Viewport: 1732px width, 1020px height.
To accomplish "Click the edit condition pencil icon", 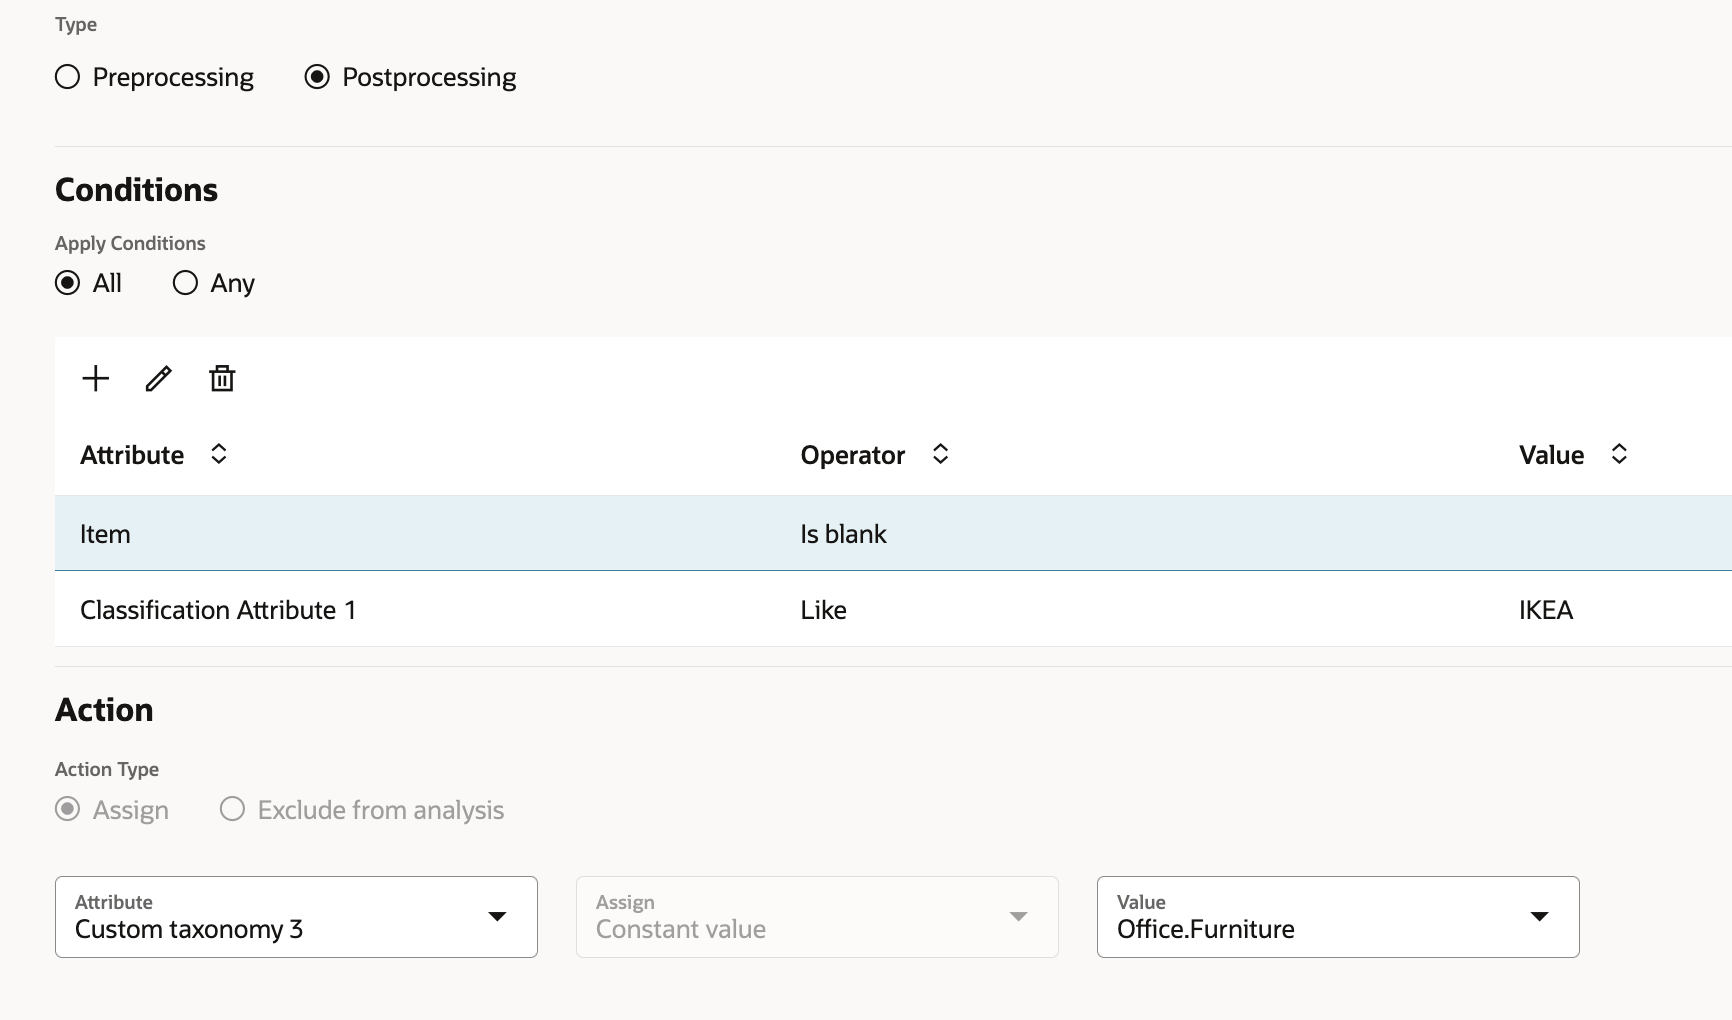I will (159, 379).
